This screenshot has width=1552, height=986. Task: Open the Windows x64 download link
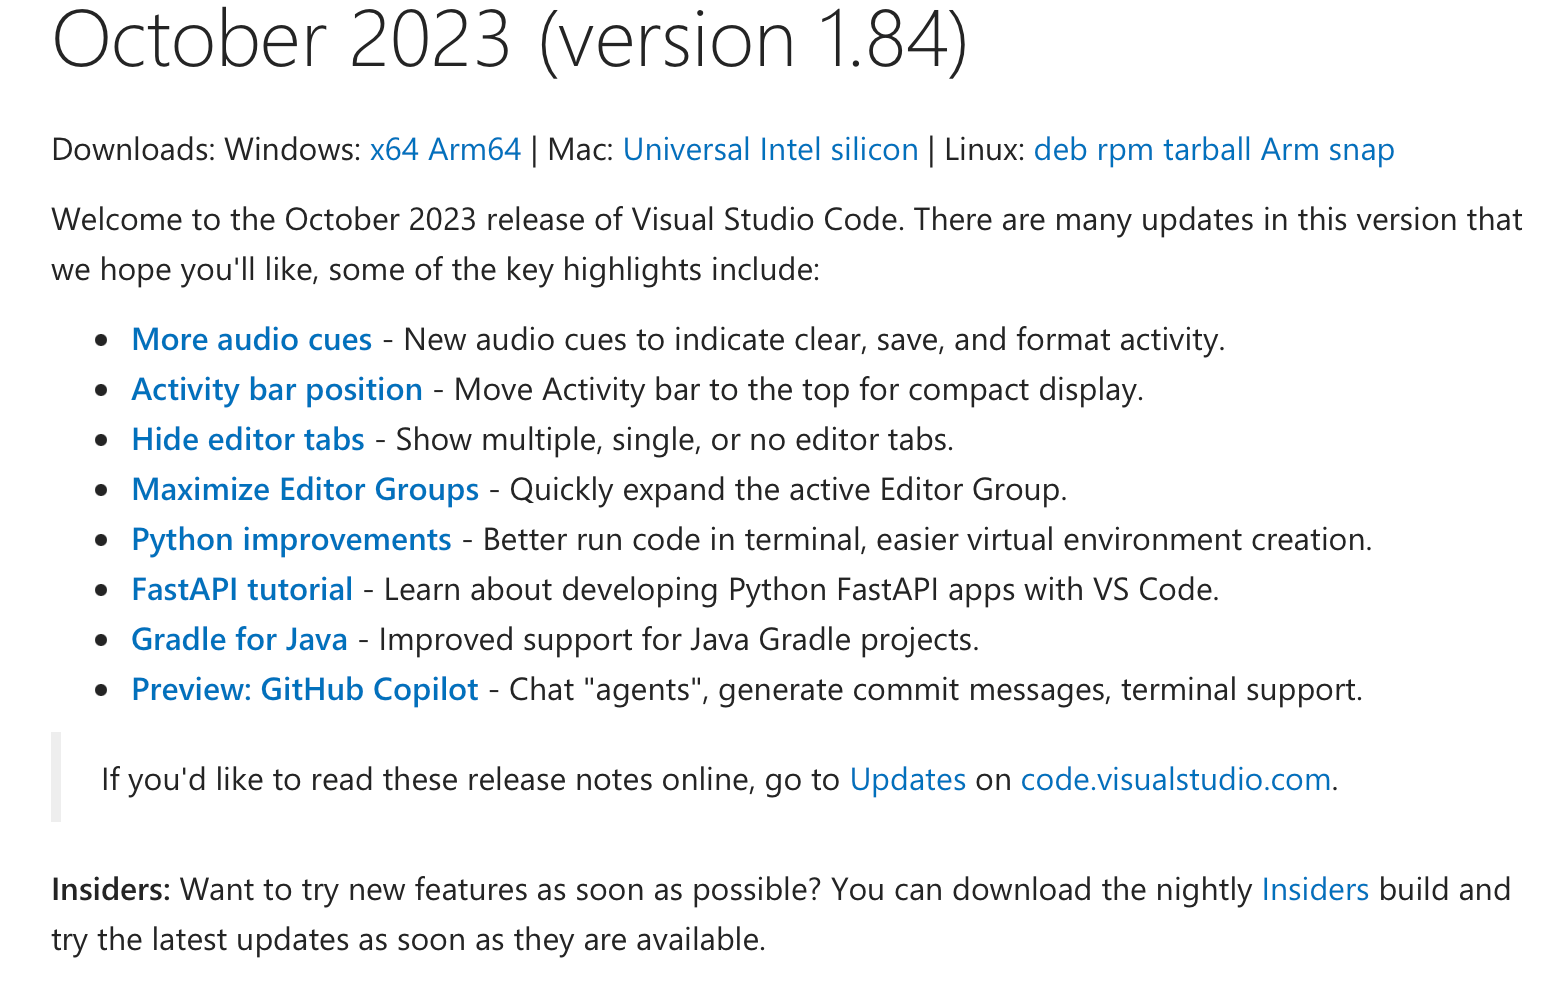(x=394, y=150)
